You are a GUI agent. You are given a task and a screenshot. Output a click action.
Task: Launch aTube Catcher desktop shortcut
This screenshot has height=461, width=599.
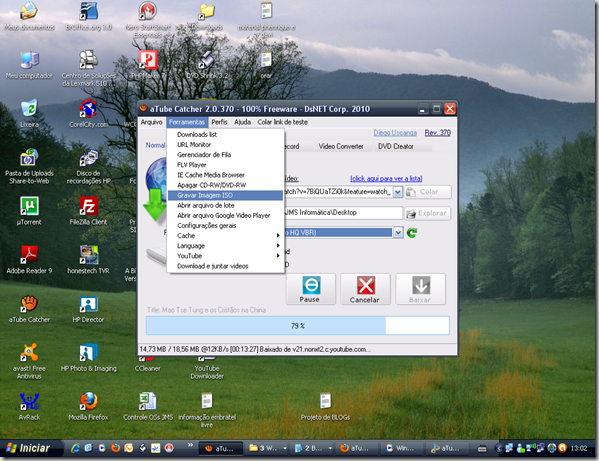[29, 309]
